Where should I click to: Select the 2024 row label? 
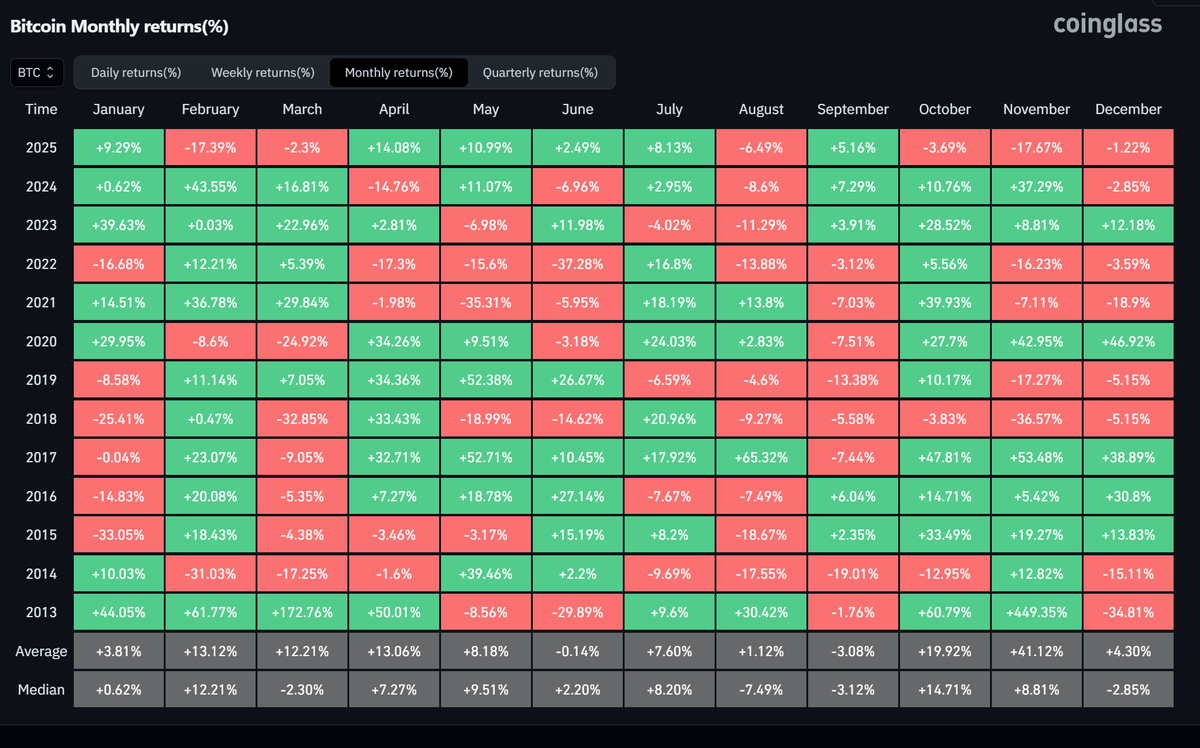(x=41, y=187)
